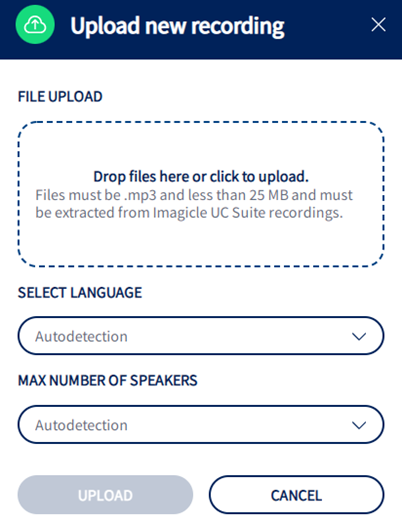Open the Max Number of Speakers dropdown
Viewport: 402px width, 522px height.
click(x=201, y=424)
